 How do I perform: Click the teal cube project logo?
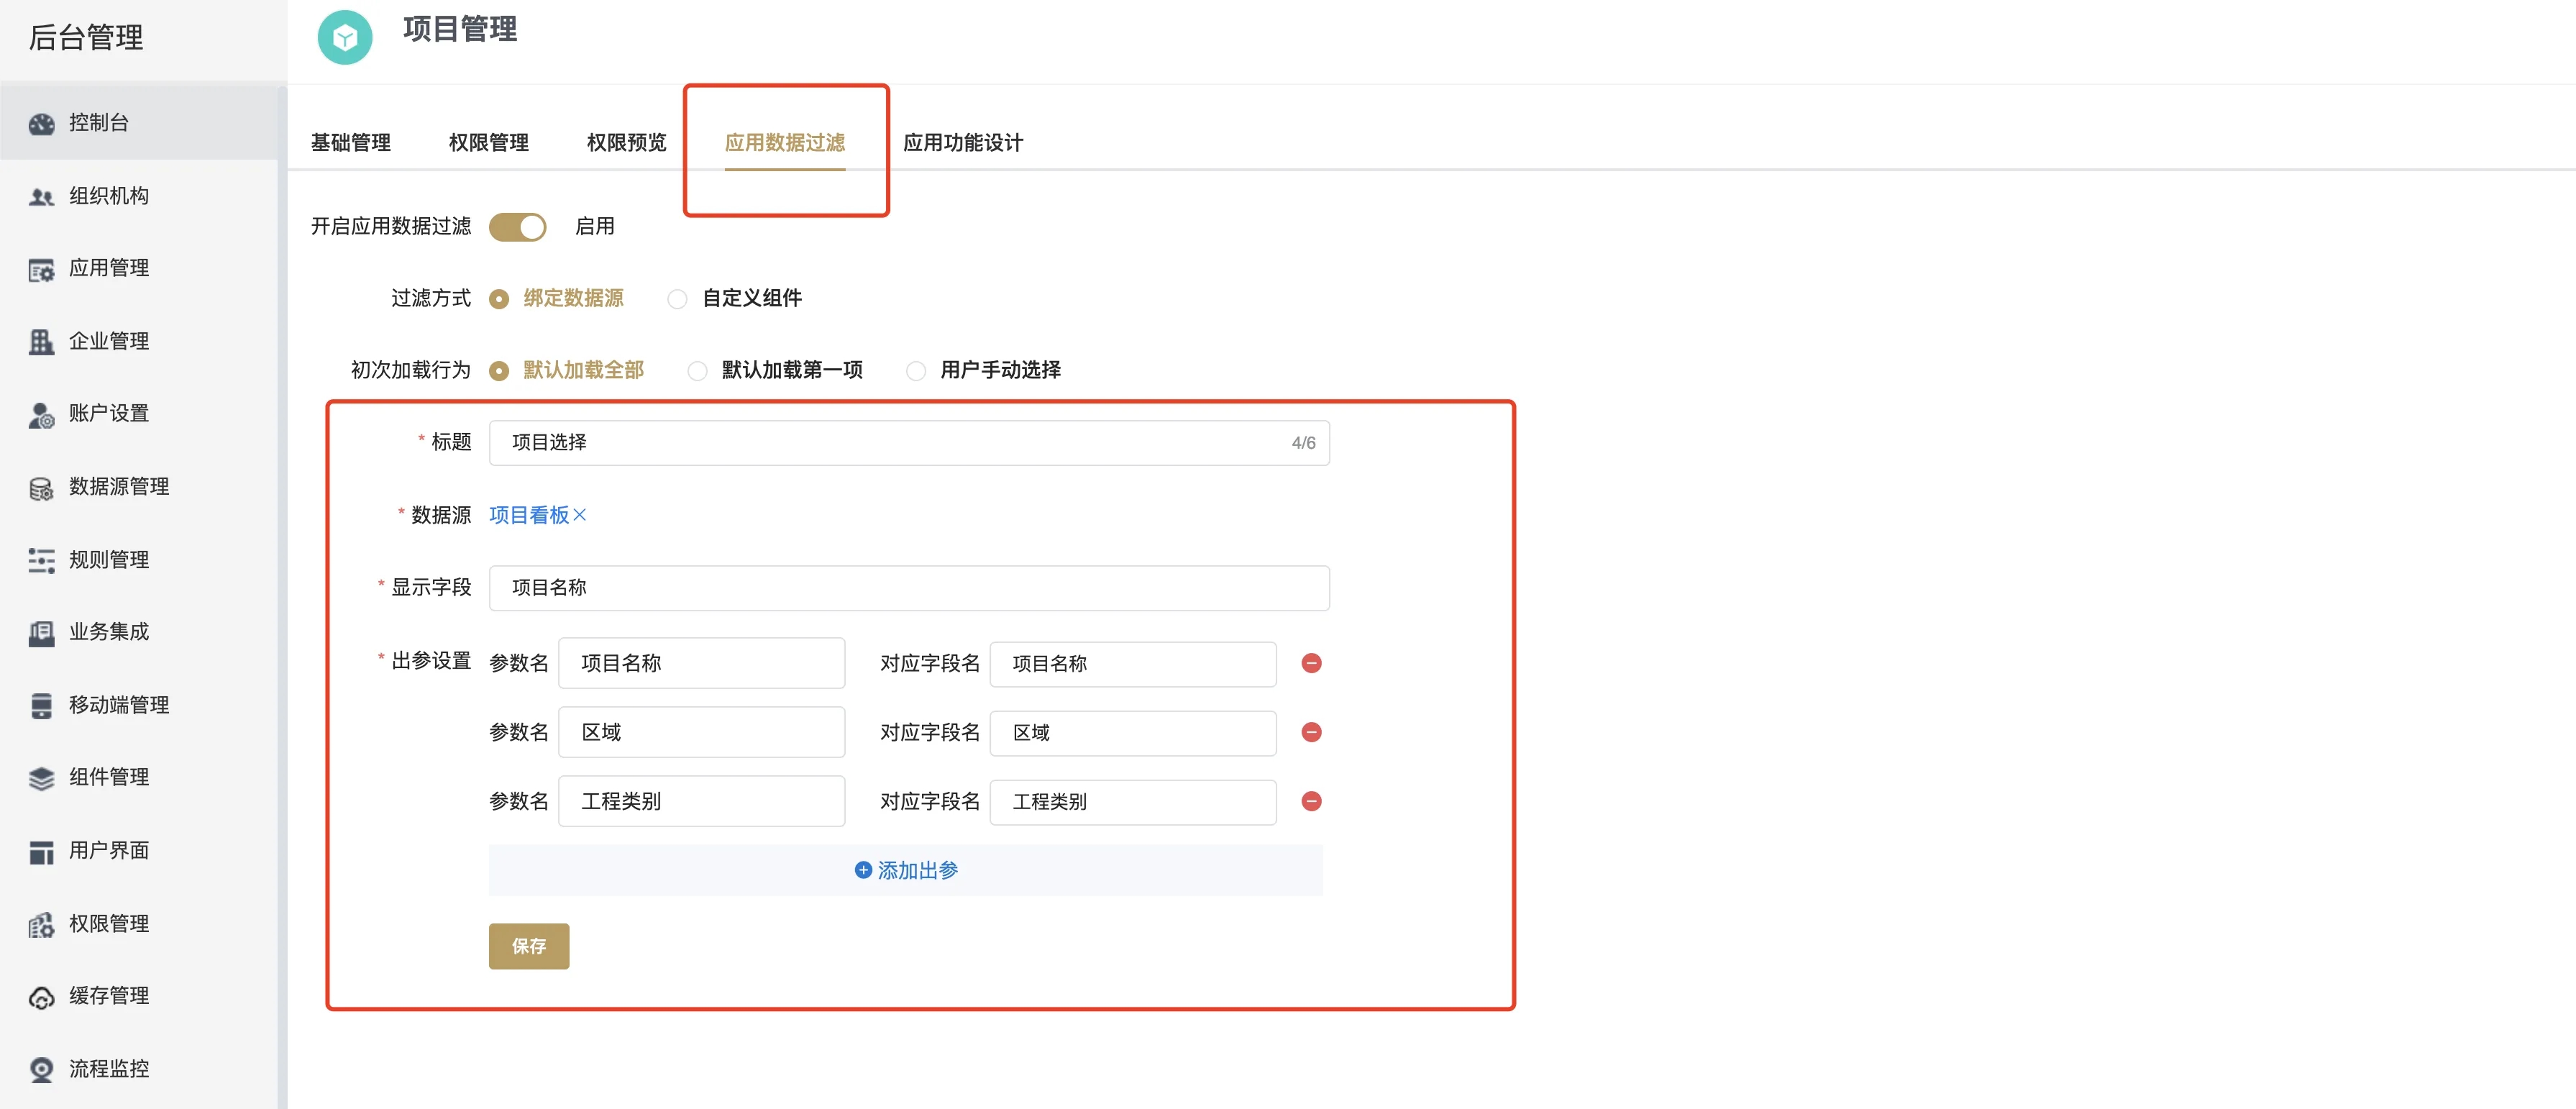pos(345,38)
